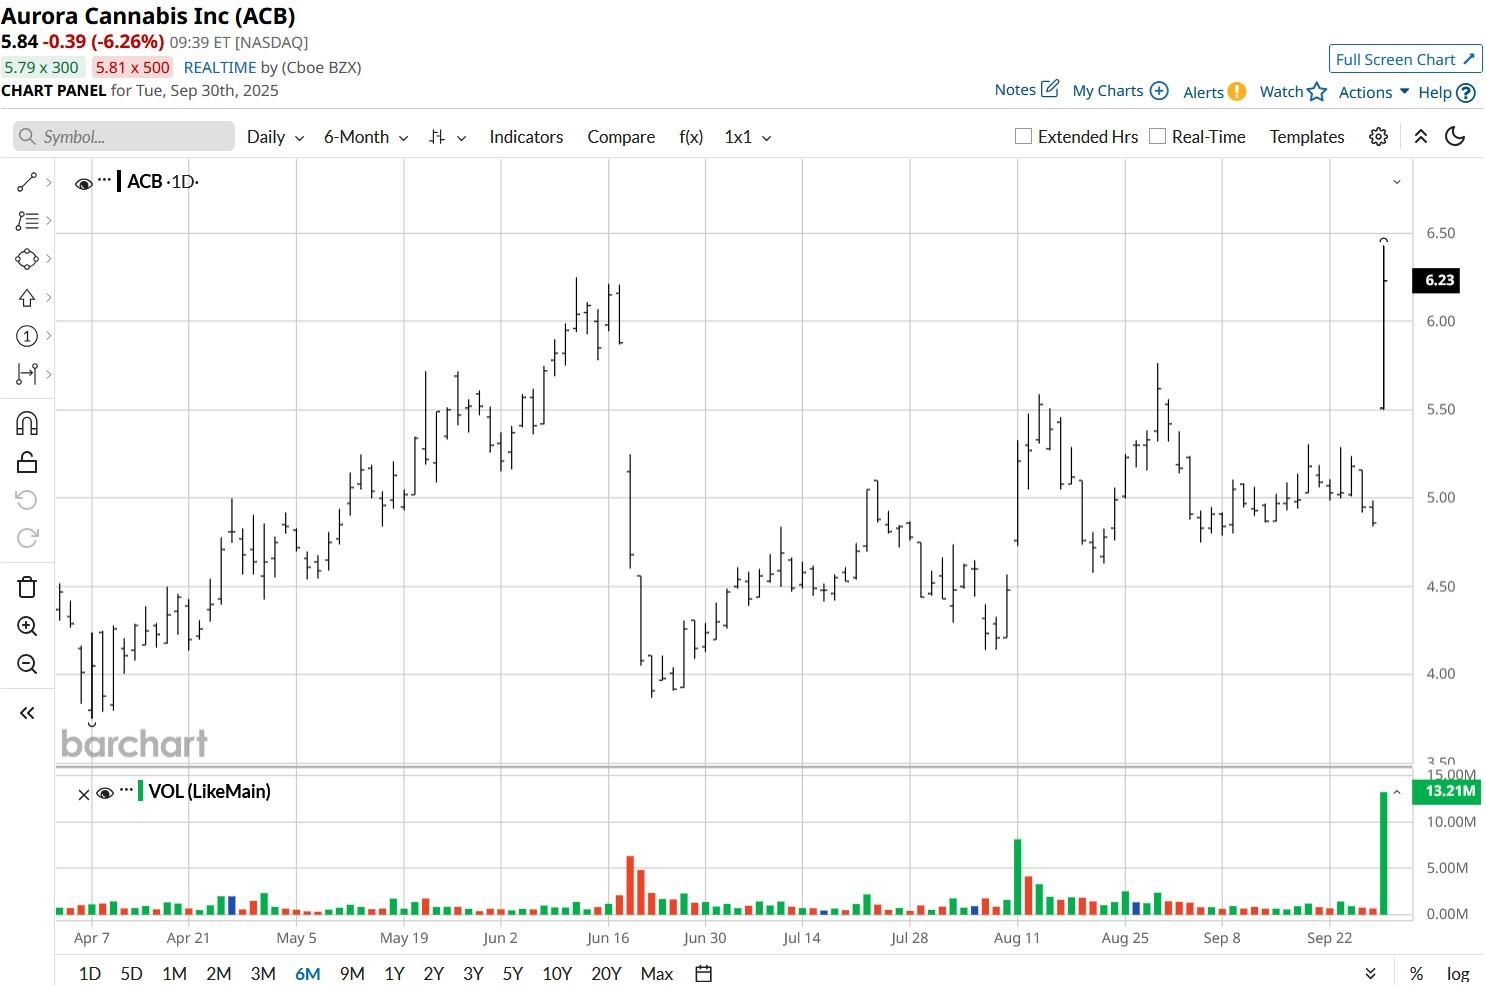Open the Indicators menu
The width and height of the screenshot is (1486, 985).
[526, 137]
